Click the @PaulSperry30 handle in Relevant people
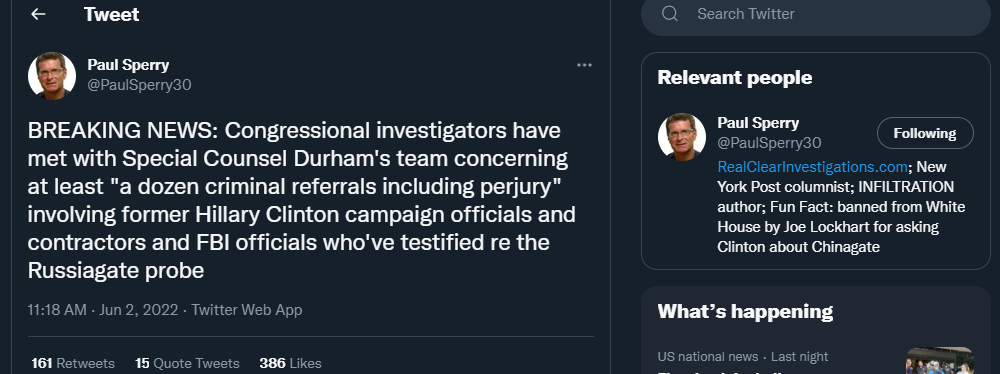 click(769, 142)
